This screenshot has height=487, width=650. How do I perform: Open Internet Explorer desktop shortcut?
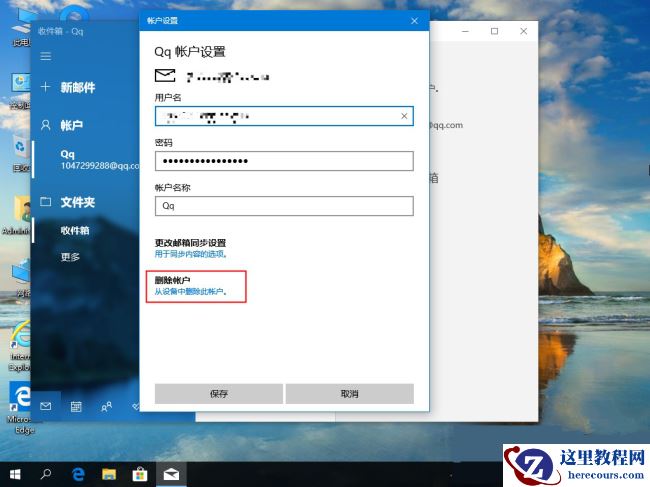(19, 346)
